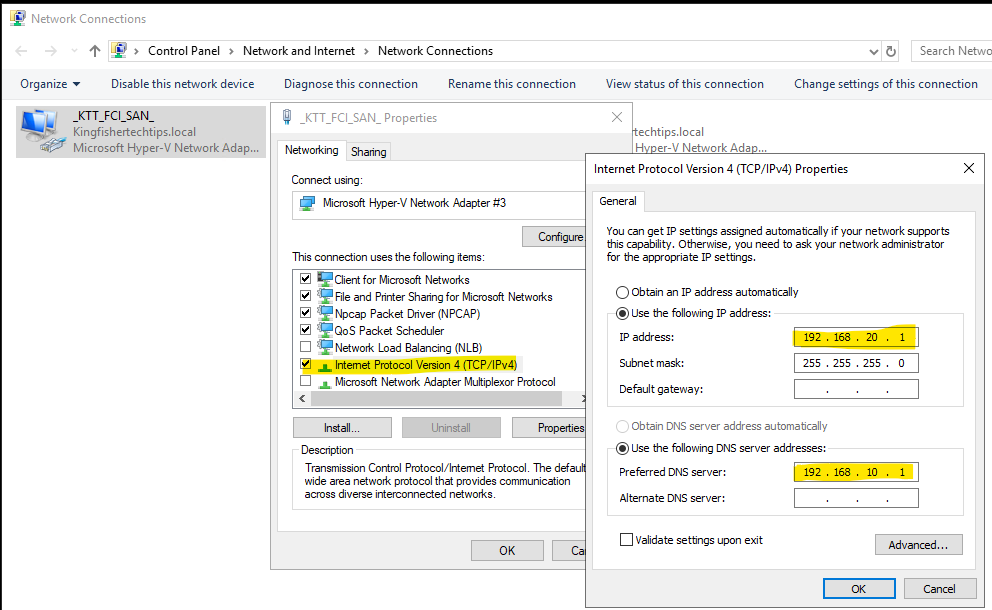Click the Preferred DNS server field
The height and width of the screenshot is (610, 992).
click(856, 472)
